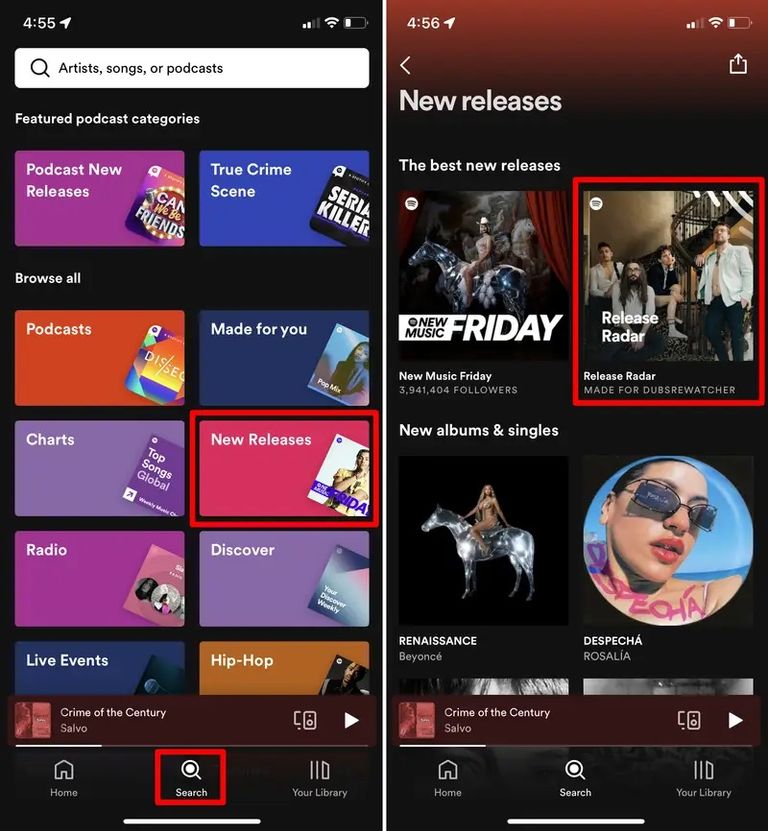Open DESPECHÁ single cover

pos(668,541)
